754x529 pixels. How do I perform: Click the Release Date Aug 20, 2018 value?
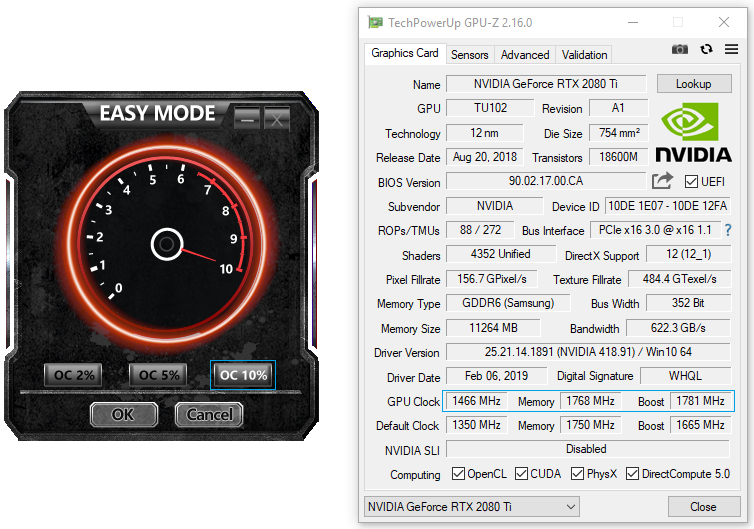pyautogui.click(x=485, y=157)
